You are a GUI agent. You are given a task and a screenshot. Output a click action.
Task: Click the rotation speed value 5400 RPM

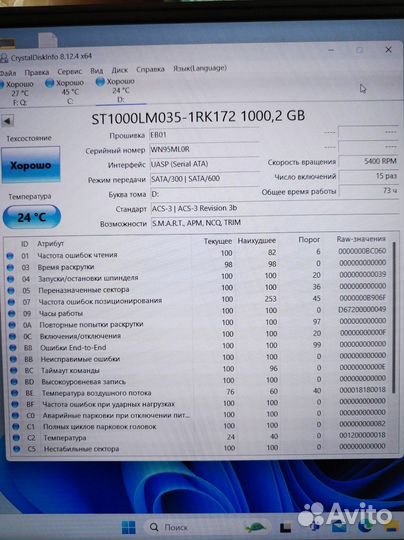pos(368,161)
